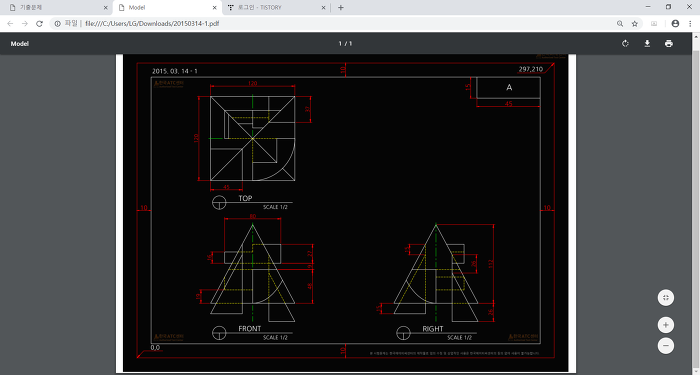Screen dimensions: 700x375
Task: Open the Chrome three-dot menu
Action: tap(690, 24)
